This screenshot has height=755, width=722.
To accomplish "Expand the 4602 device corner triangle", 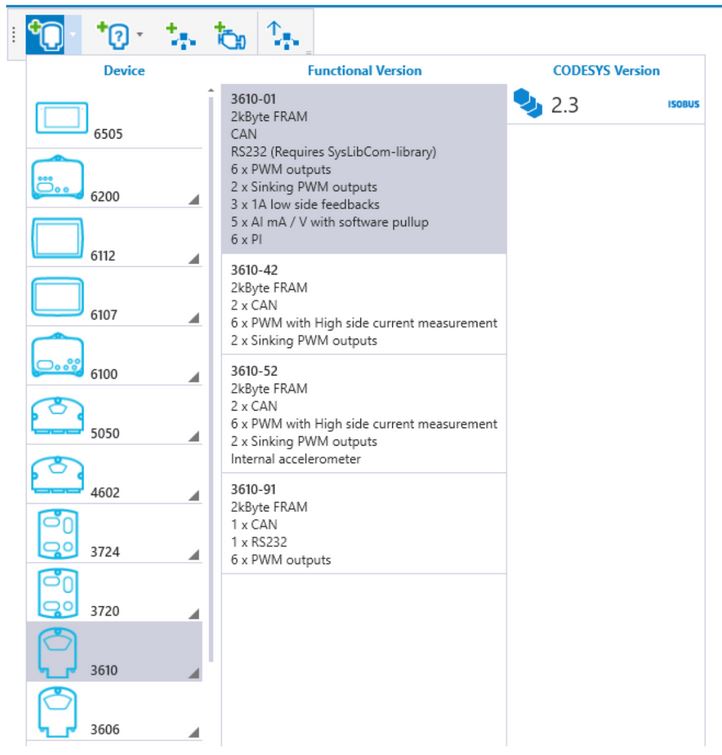I will [193, 493].
